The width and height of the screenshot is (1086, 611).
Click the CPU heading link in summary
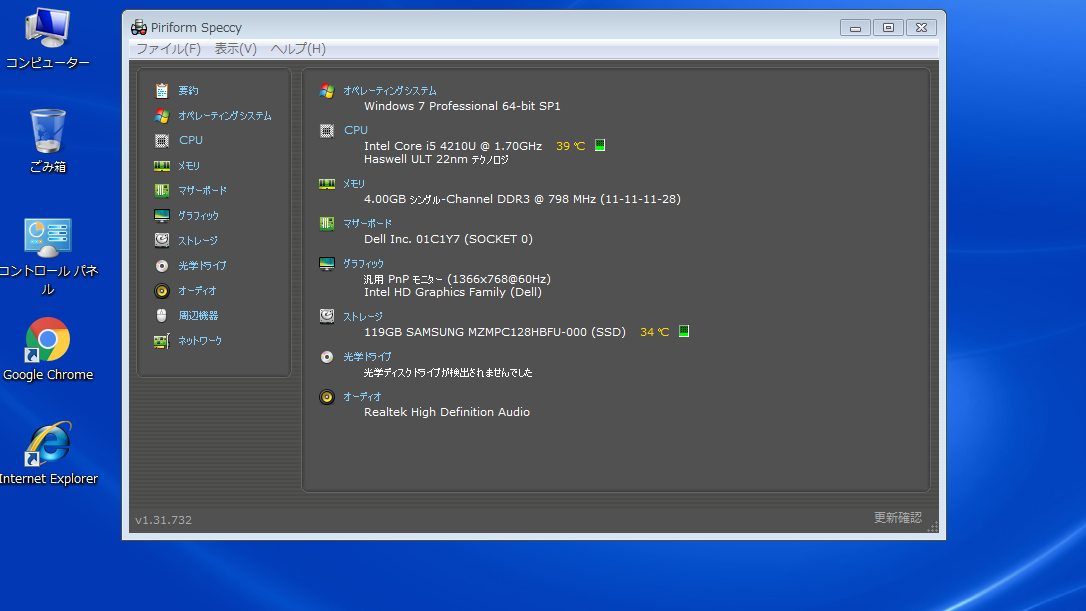[x=356, y=130]
